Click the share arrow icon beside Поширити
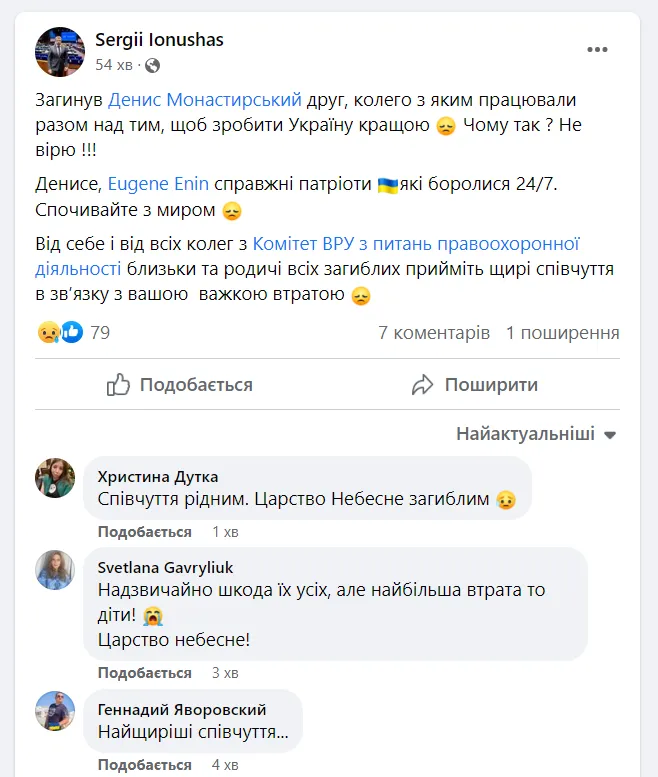Viewport: 658px width, 777px height. pyautogui.click(x=423, y=385)
